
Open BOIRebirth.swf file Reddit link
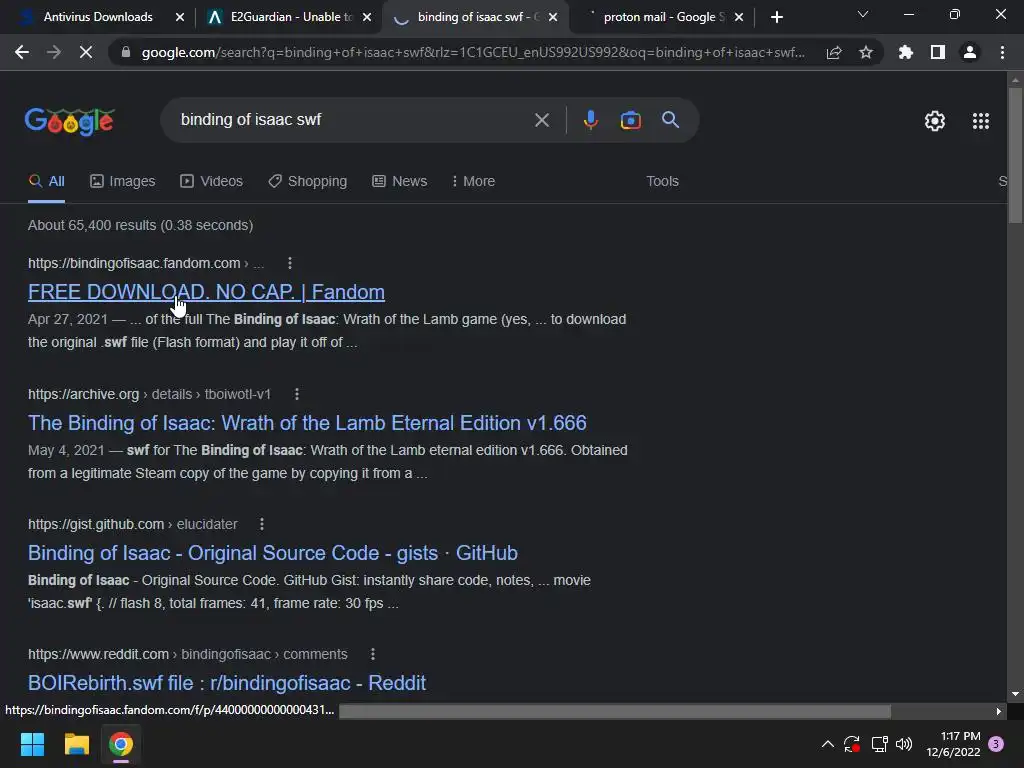pos(227,683)
